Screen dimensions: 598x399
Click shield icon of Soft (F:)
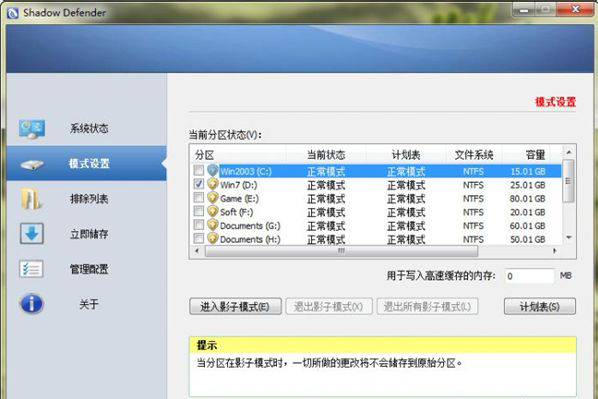tap(213, 211)
